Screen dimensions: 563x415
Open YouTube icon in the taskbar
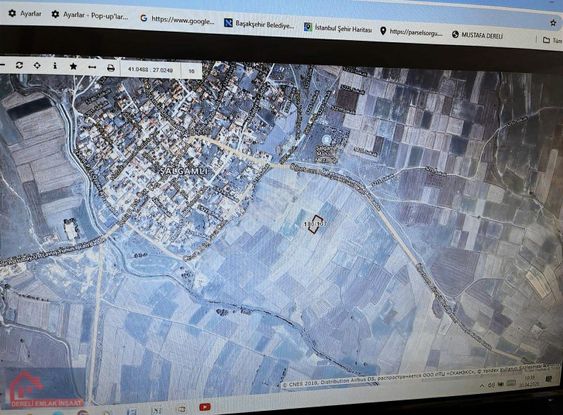(x=205, y=407)
